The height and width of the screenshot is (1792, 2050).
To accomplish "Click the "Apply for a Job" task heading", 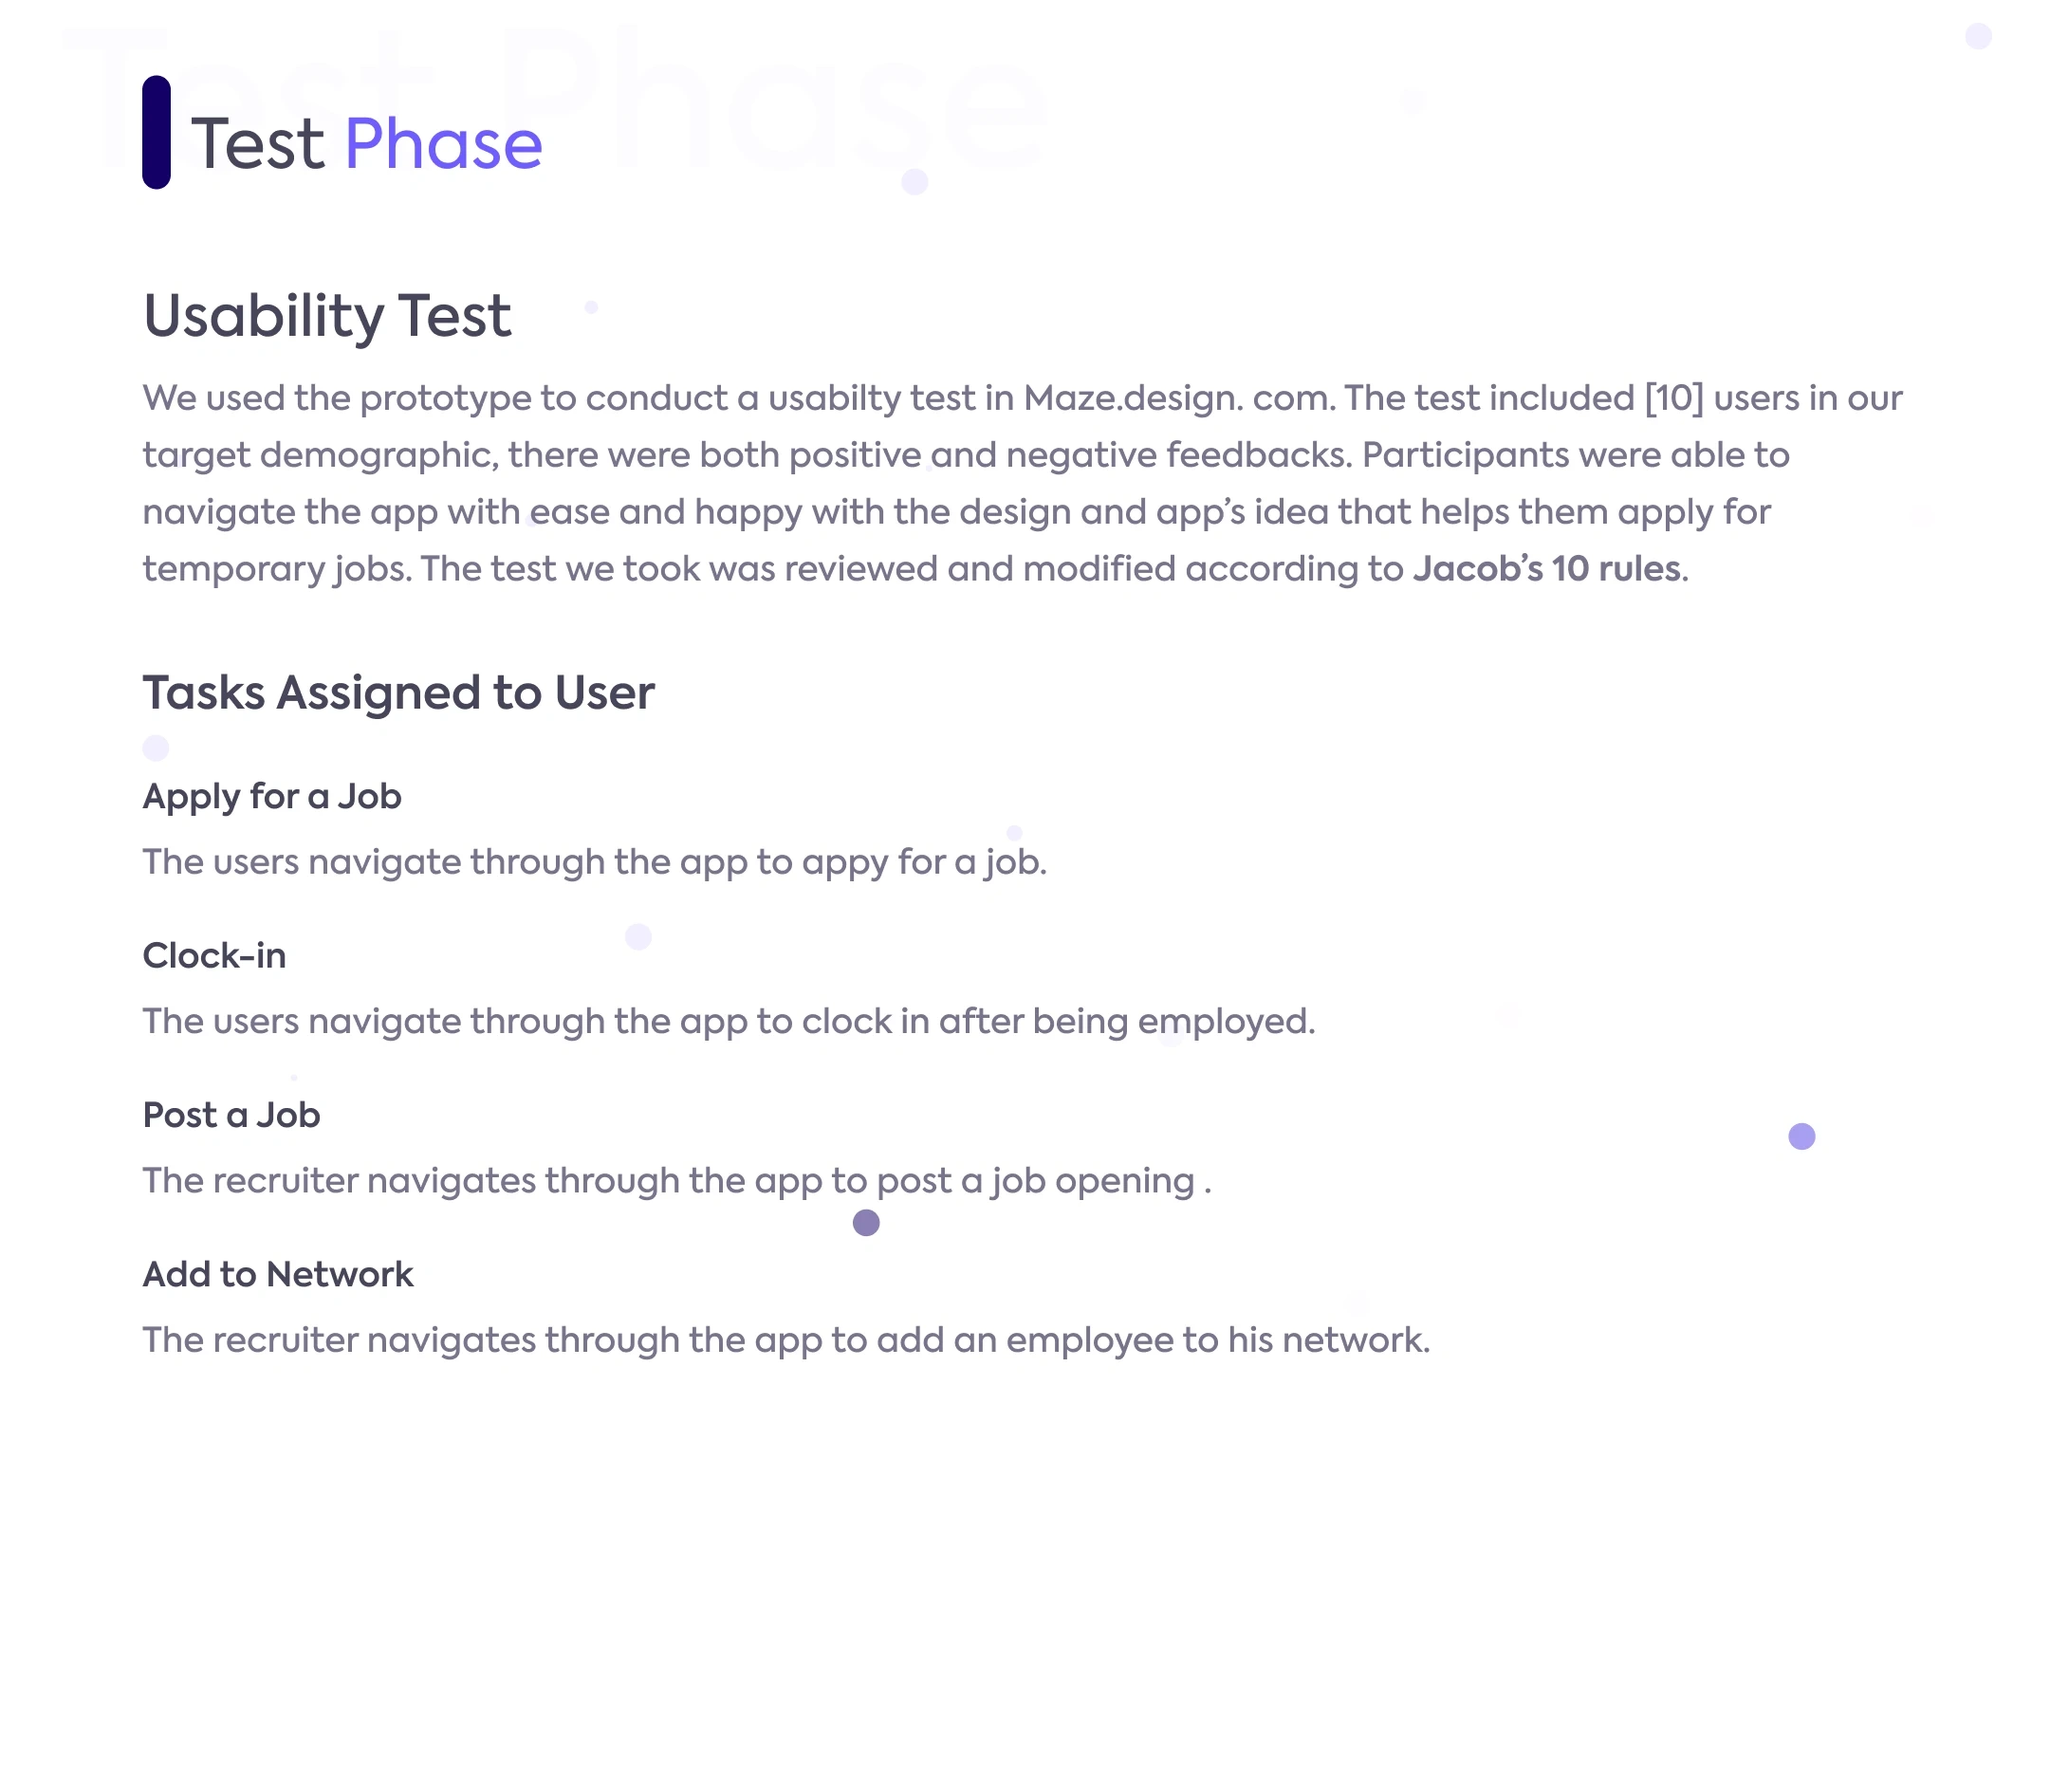I will pyautogui.click(x=272, y=796).
